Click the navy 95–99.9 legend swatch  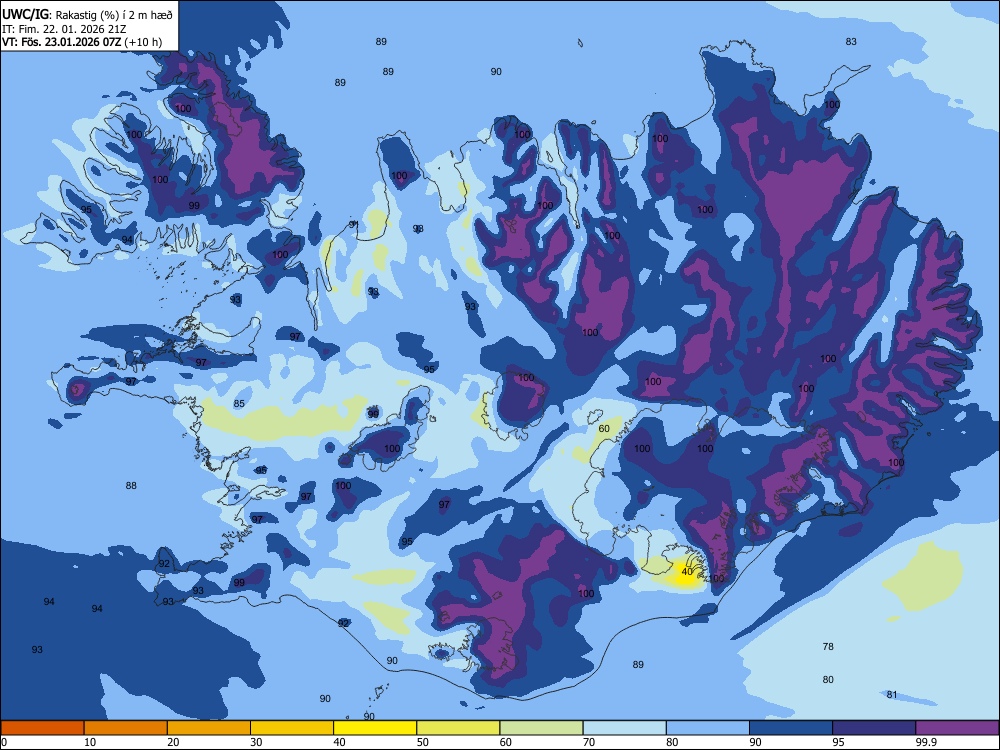(874, 728)
